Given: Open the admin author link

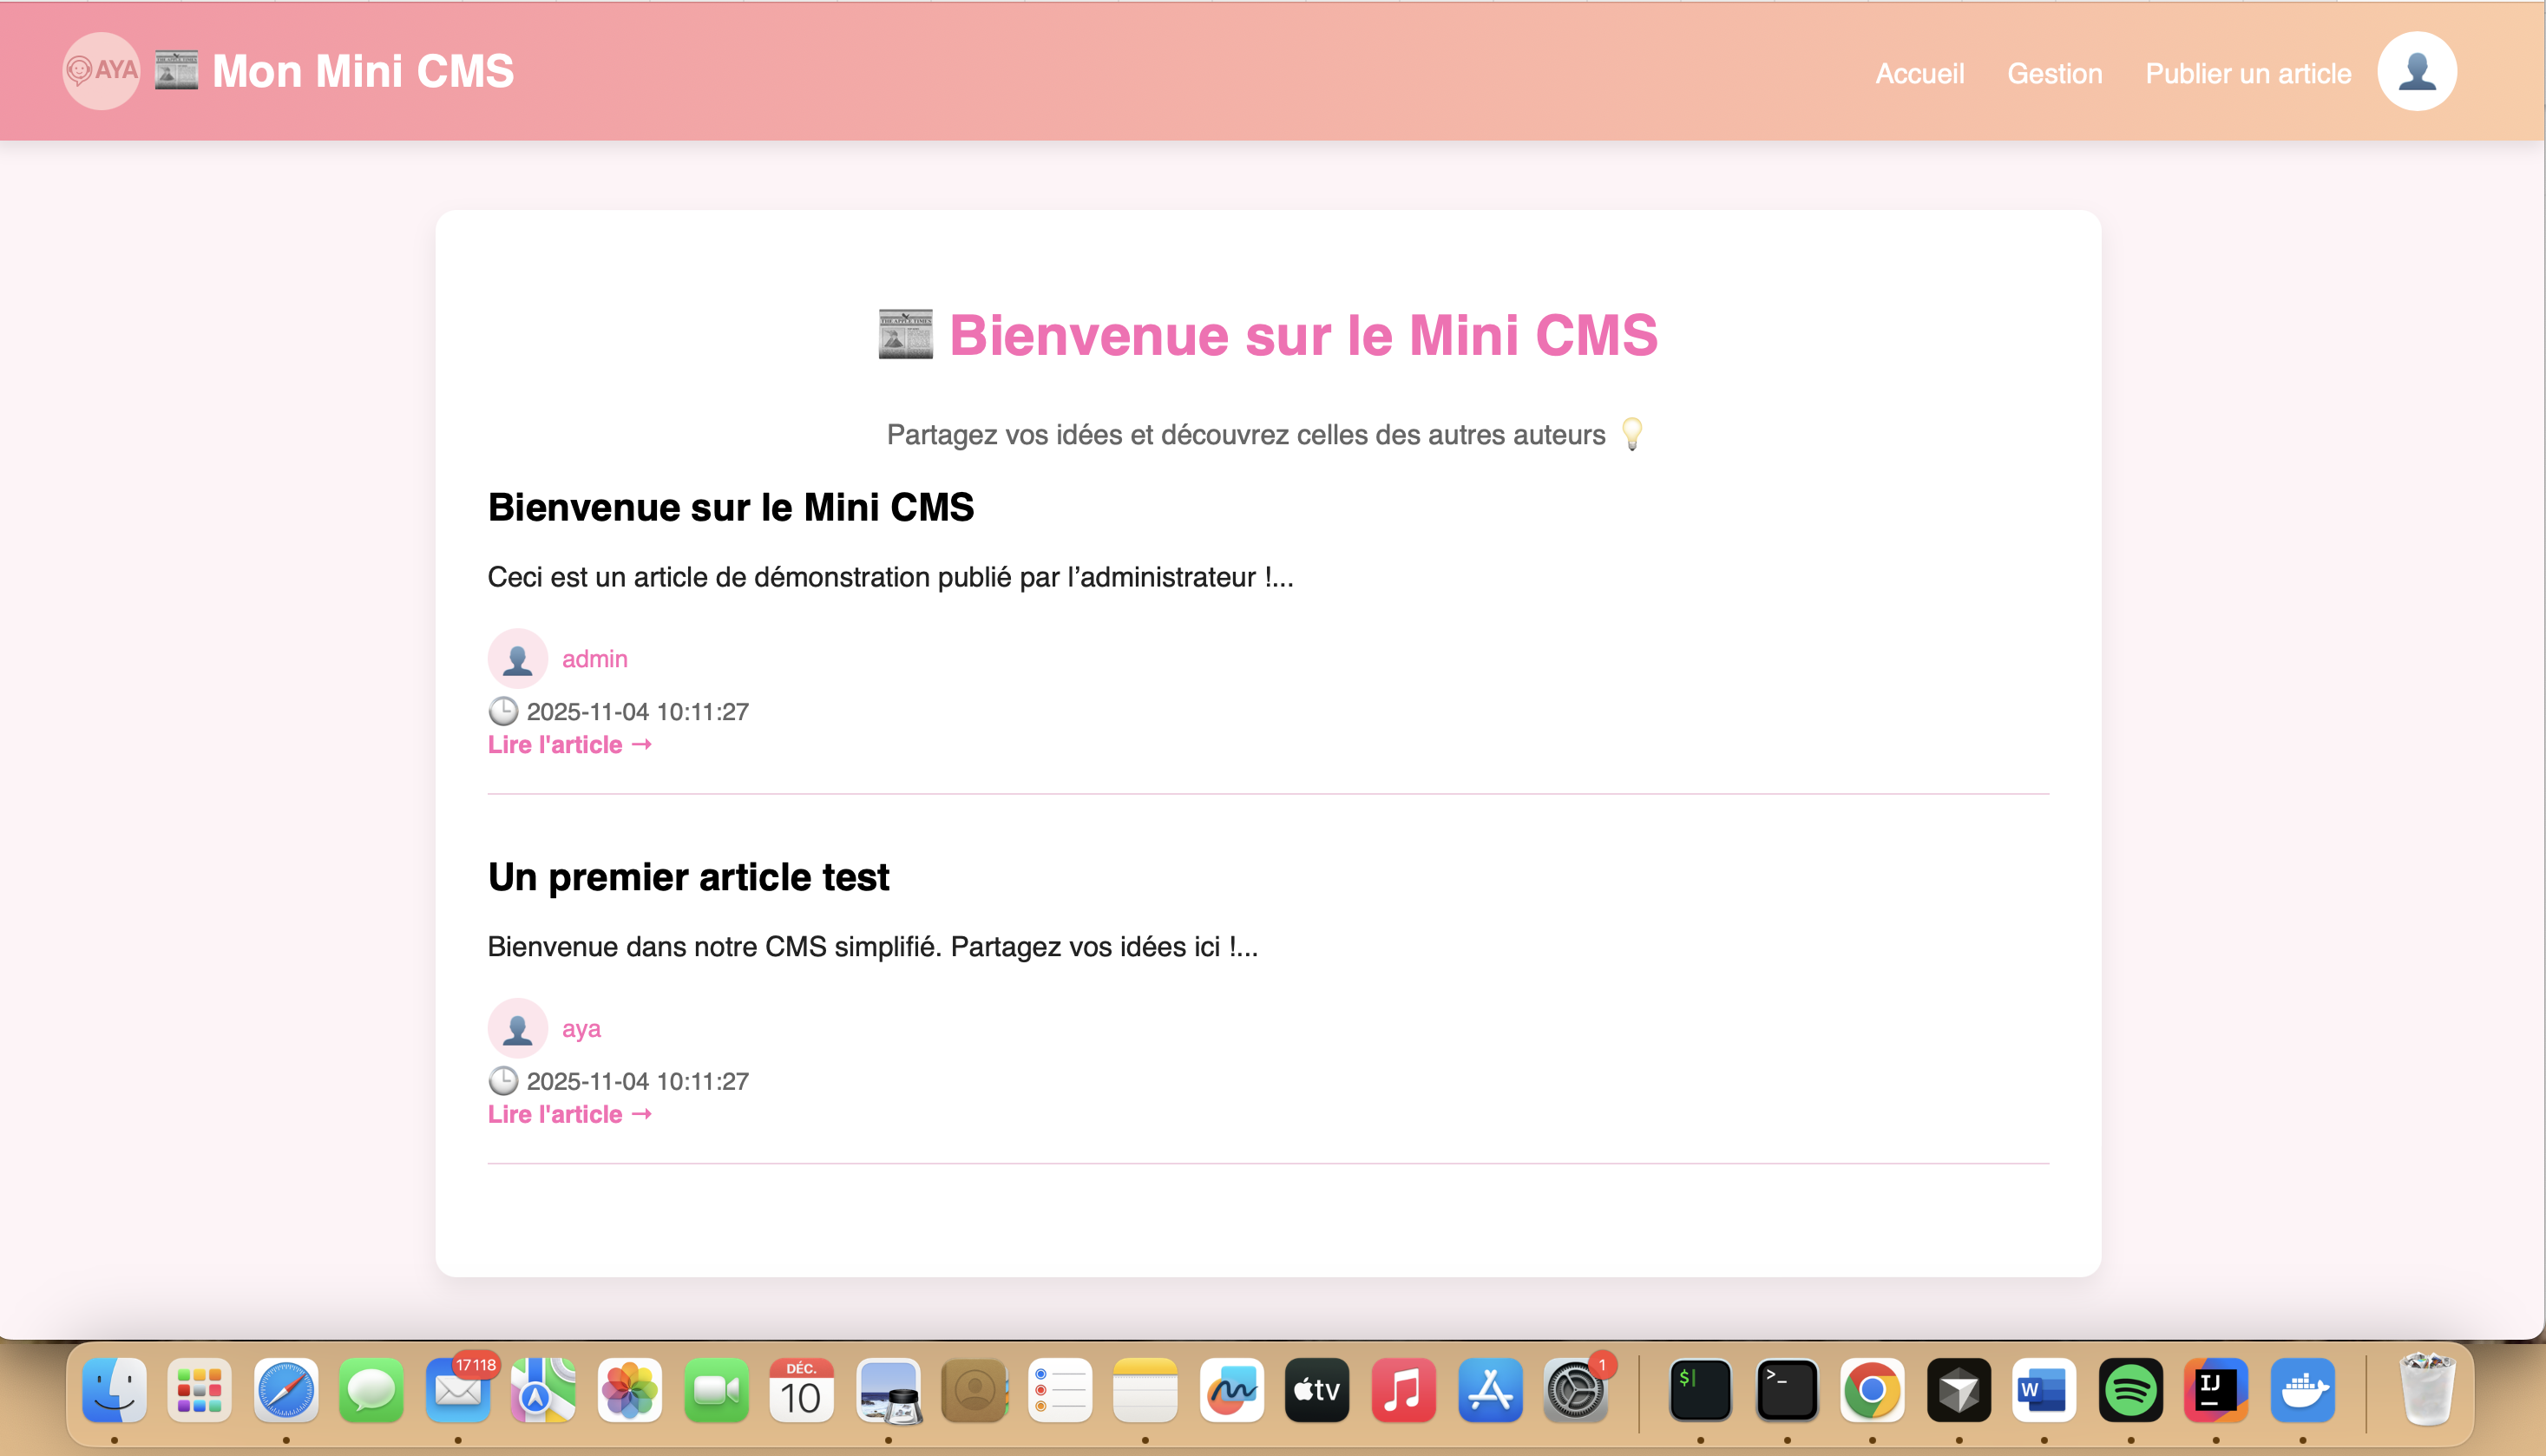Looking at the screenshot, I should pyautogui.click(x=594, y=659).
